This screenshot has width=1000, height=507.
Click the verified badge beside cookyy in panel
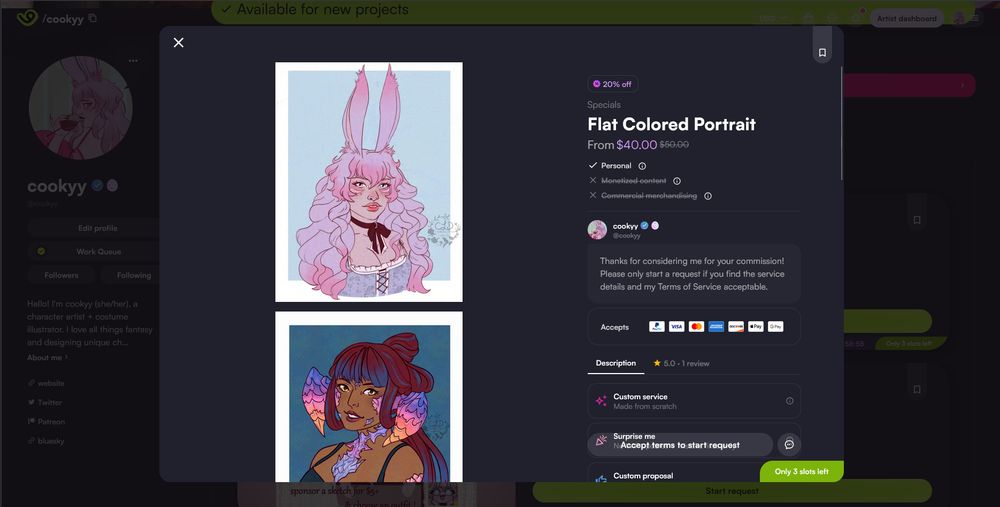pos(644,226)
